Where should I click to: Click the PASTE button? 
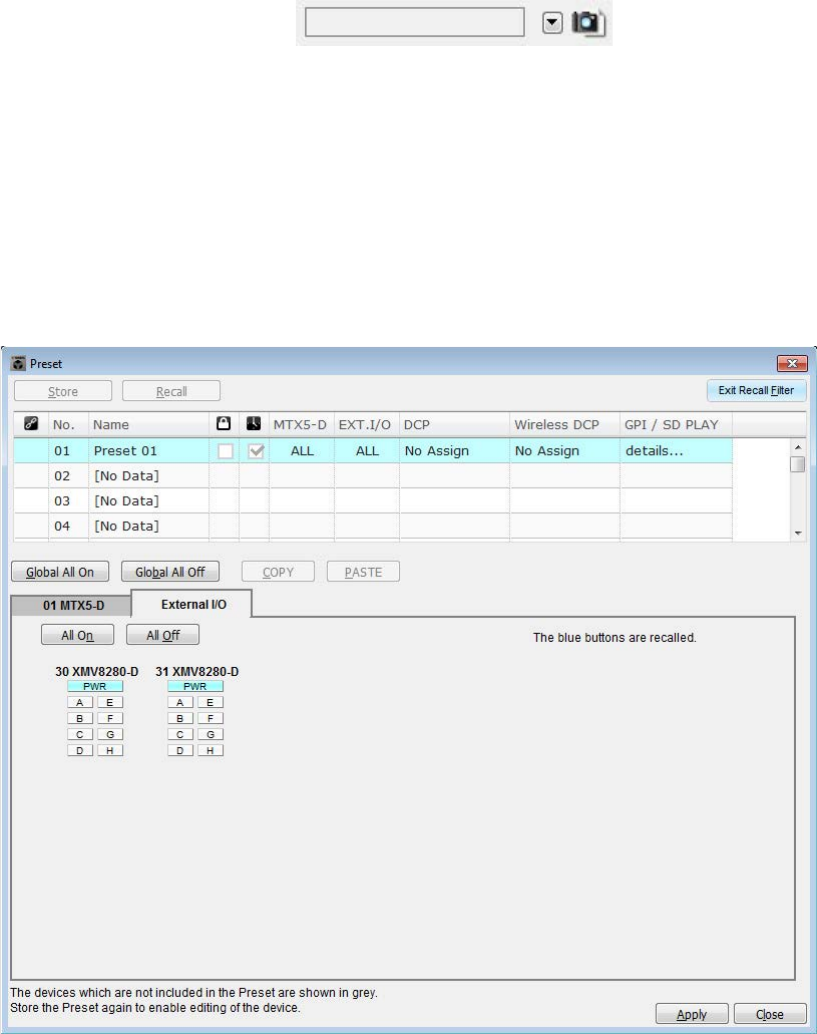pos(363,572)
